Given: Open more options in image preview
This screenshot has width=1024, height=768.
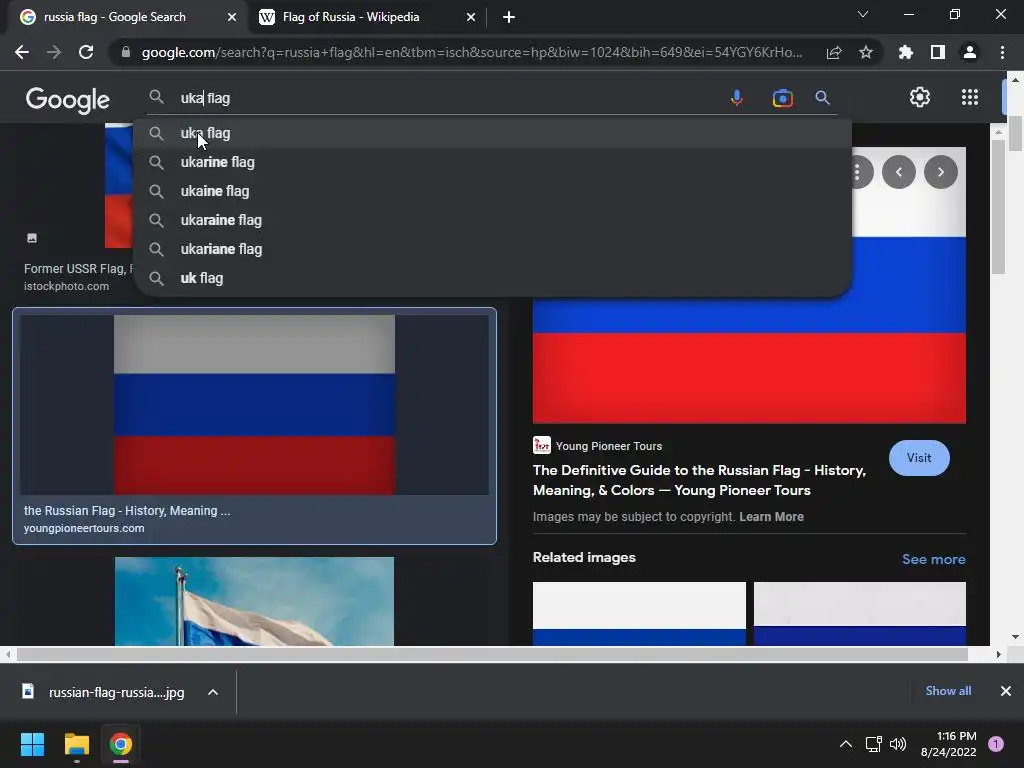Looking at the screenshot, I should click(x=857, y=172).
